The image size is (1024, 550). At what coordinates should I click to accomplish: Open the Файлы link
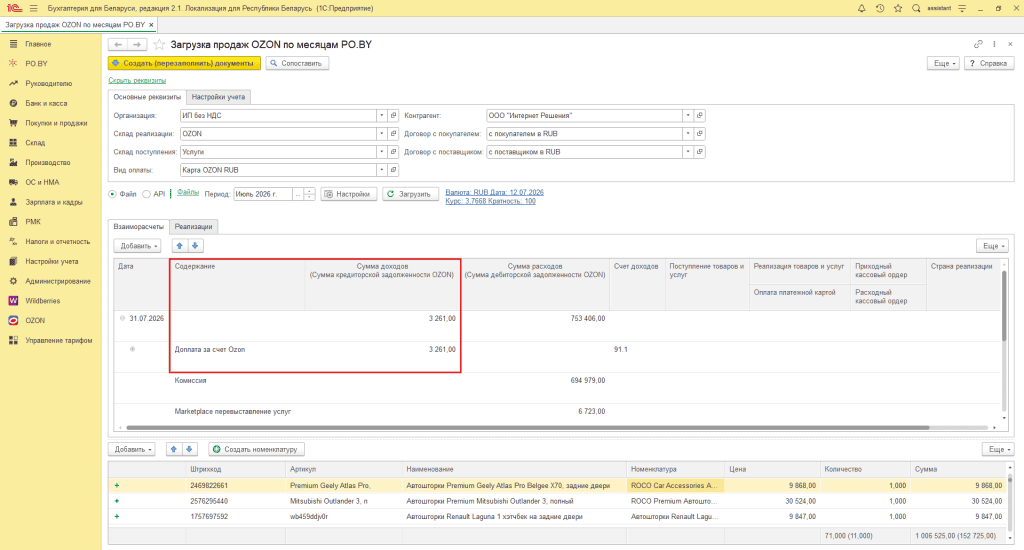tap(188, 193)
